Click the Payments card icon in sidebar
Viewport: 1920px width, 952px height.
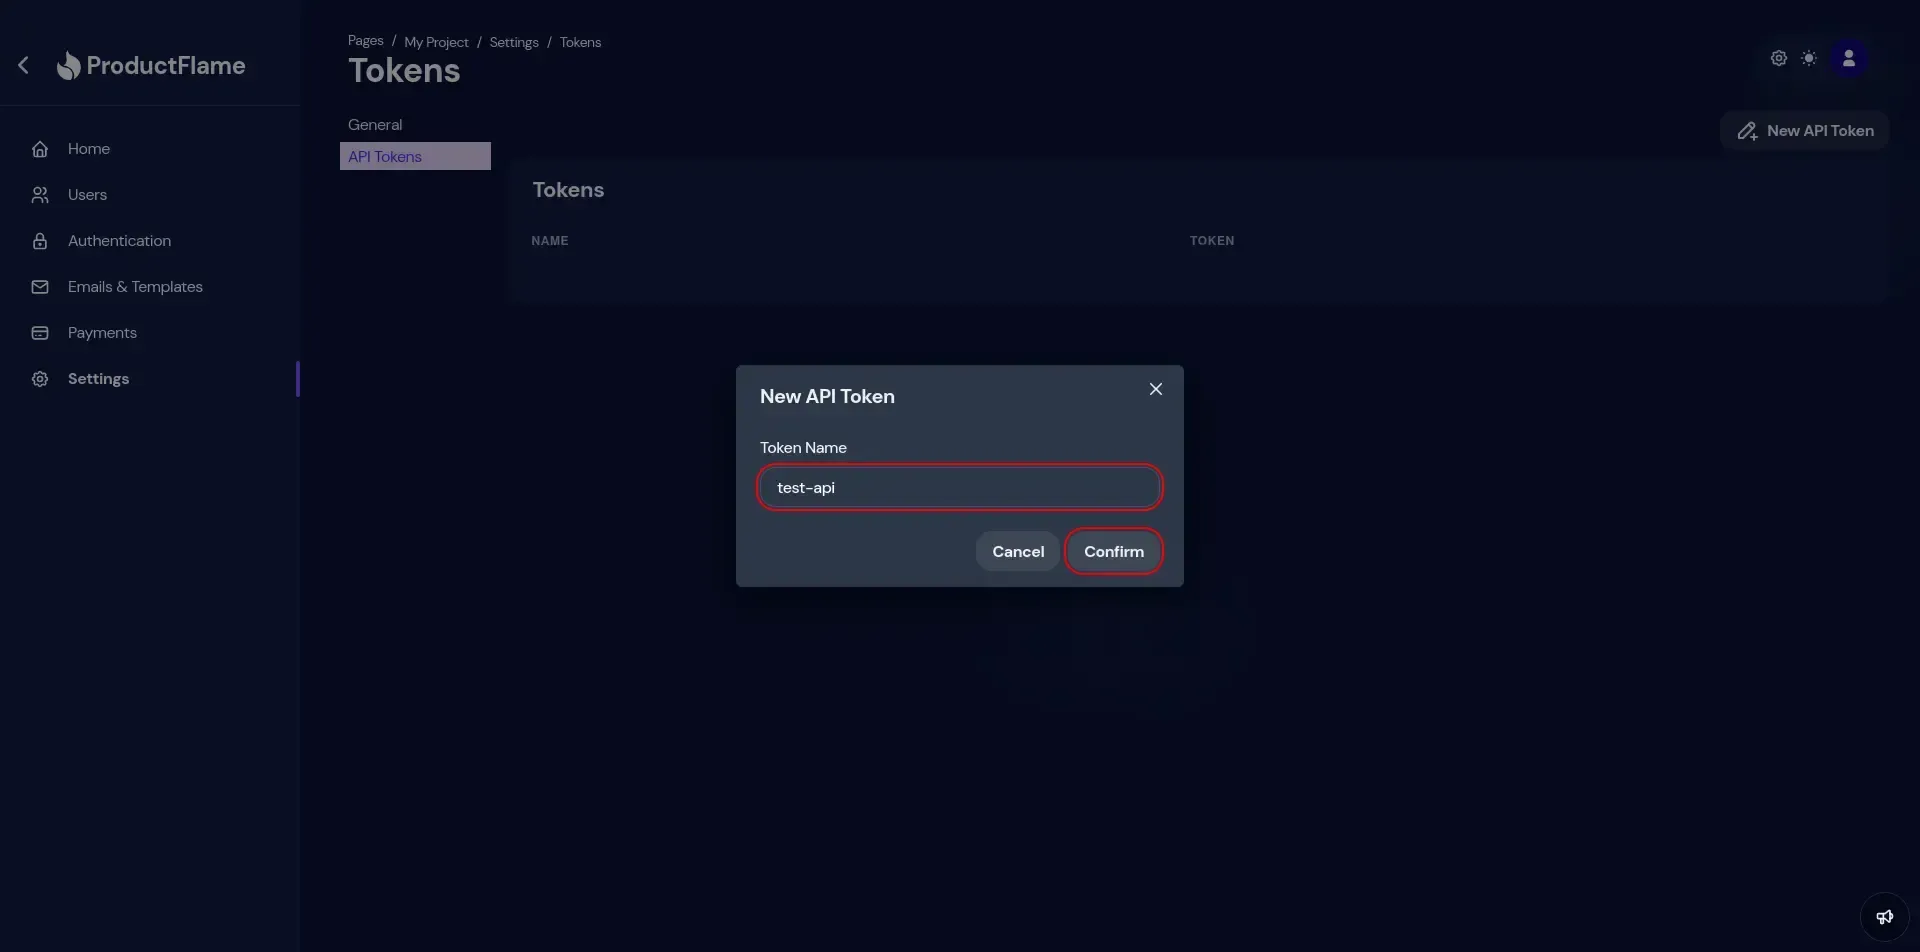[x=40, y=333]
